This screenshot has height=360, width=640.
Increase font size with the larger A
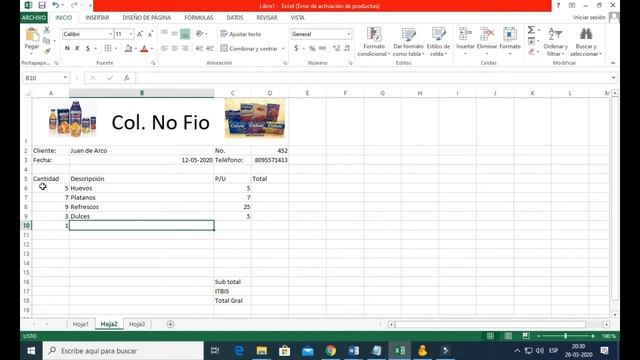point(140,34)
